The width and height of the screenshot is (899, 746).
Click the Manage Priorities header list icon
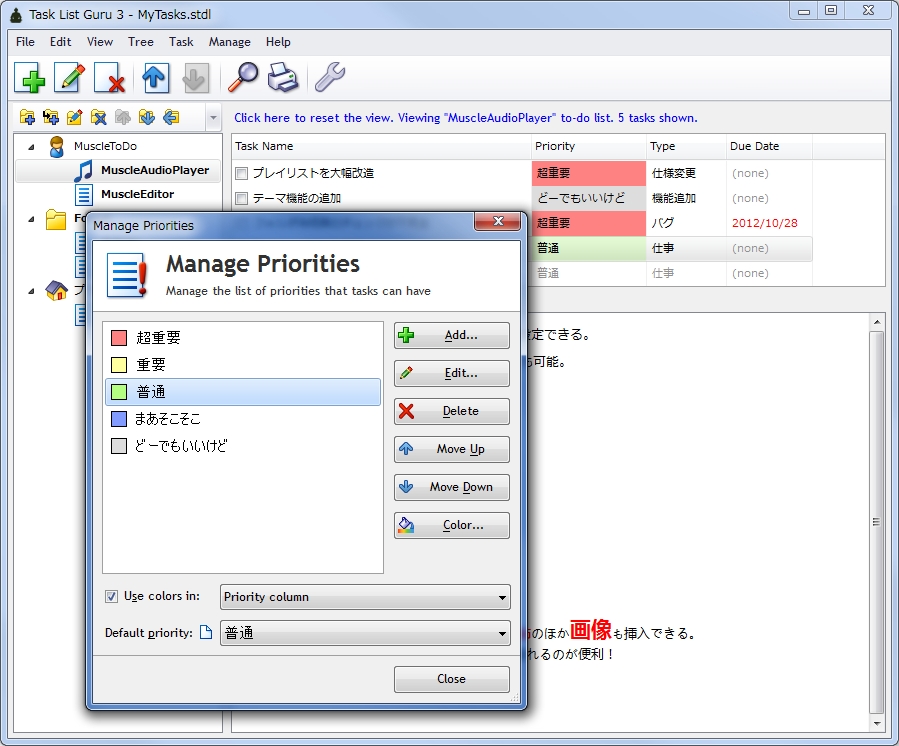tap(127, 275)
